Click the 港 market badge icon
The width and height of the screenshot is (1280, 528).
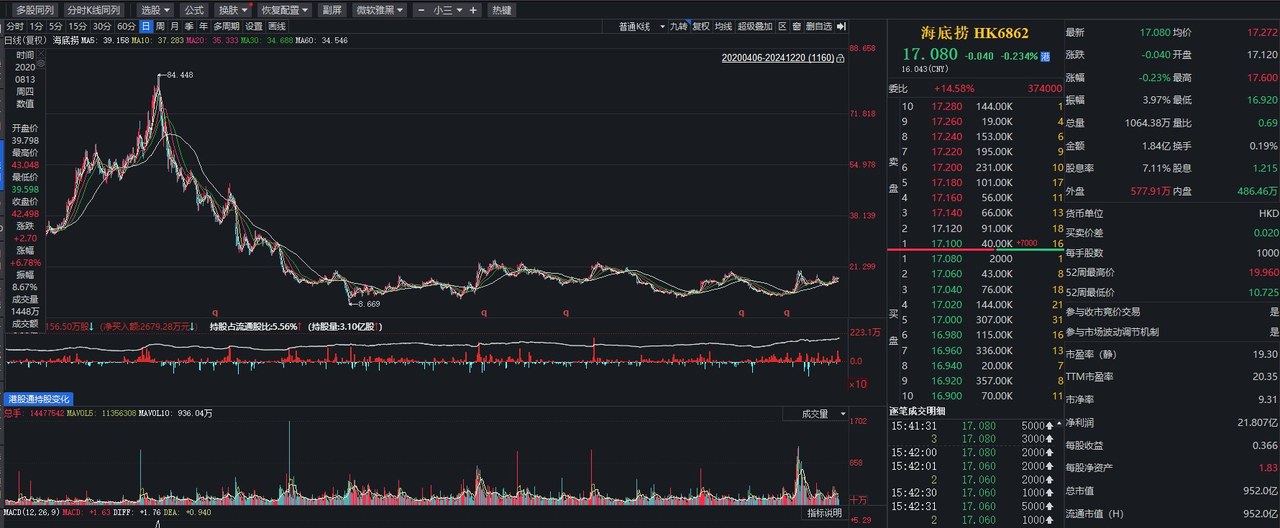[x=1045, y=56]
